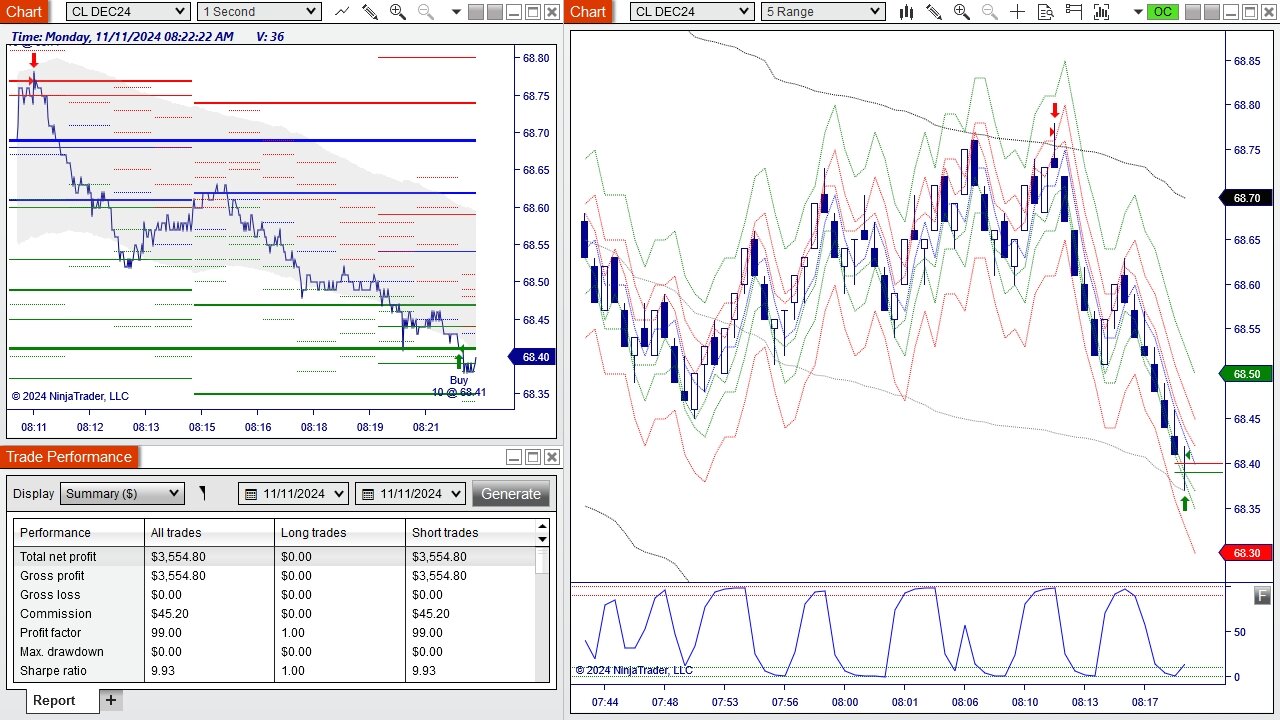Select the Total net profit row
The width and height of the screenshot is (1280, 720).
[275, 556]
